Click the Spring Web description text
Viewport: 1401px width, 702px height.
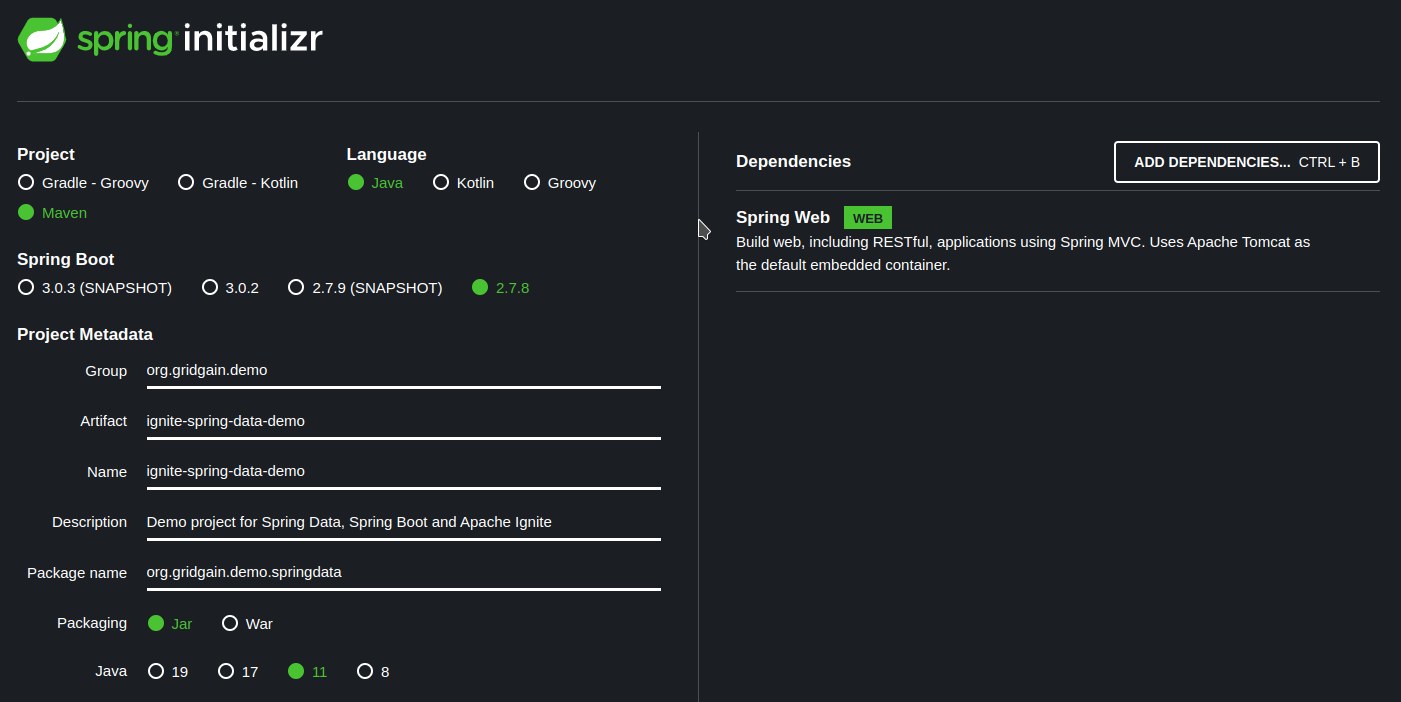coord(1023,254)
